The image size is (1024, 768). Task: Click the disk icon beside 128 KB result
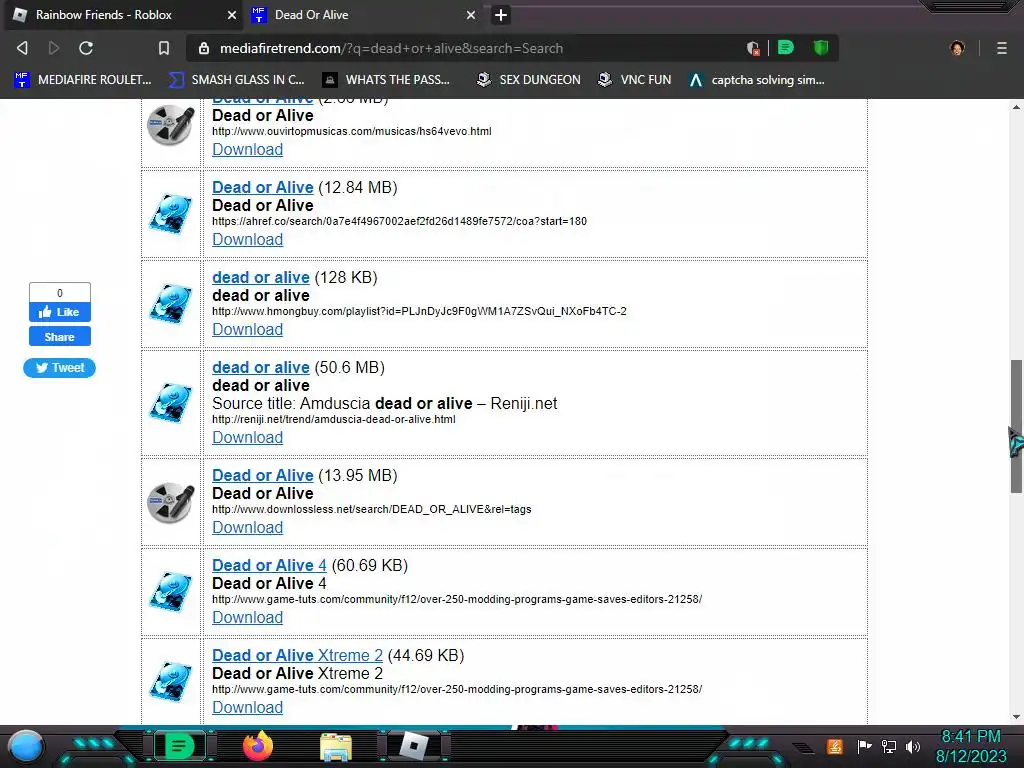point(170,304)
